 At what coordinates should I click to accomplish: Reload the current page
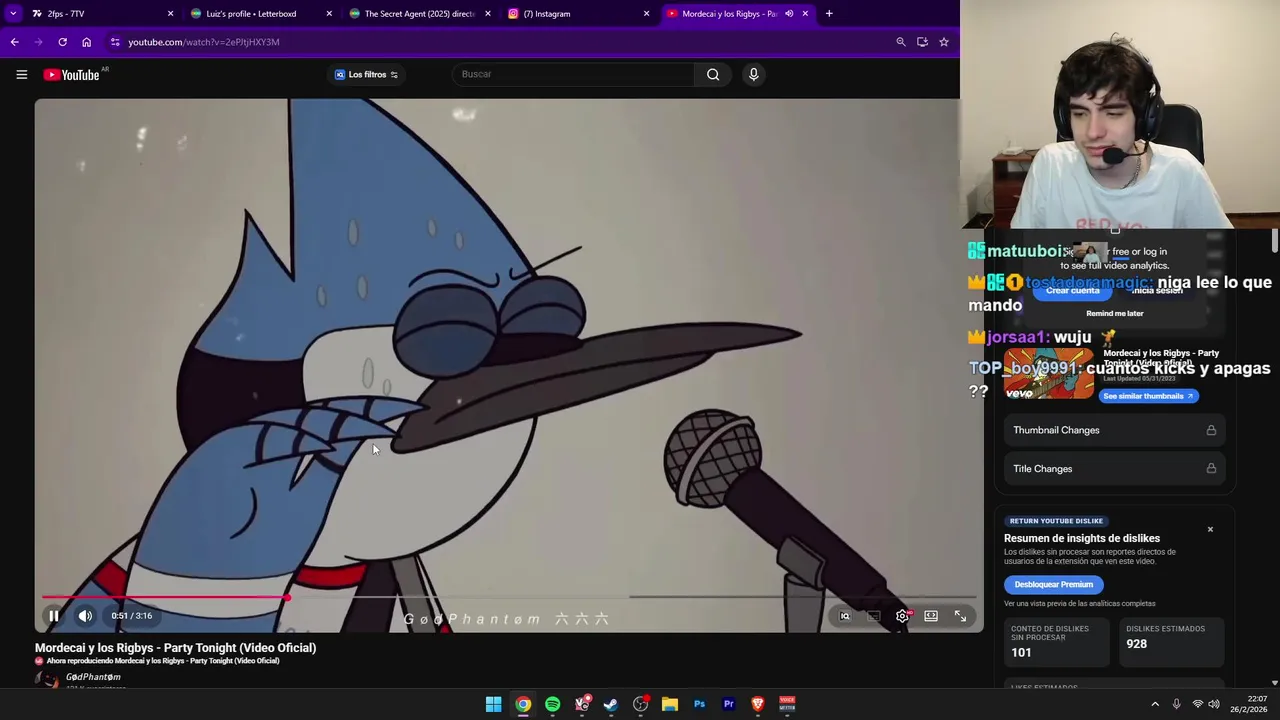point(62,42)
